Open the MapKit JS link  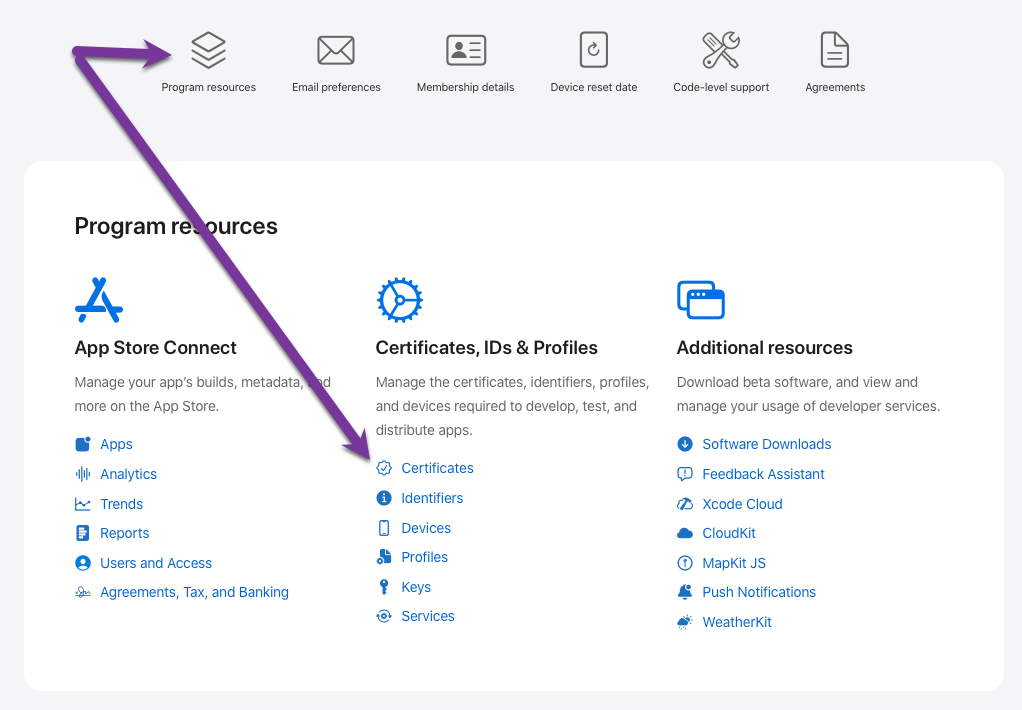(734, 563)
